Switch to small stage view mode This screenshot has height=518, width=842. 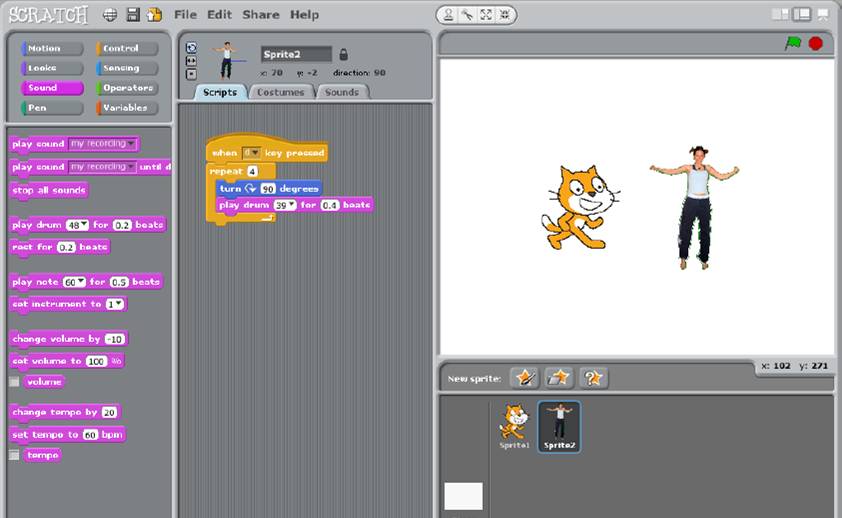tap(780, 14)
